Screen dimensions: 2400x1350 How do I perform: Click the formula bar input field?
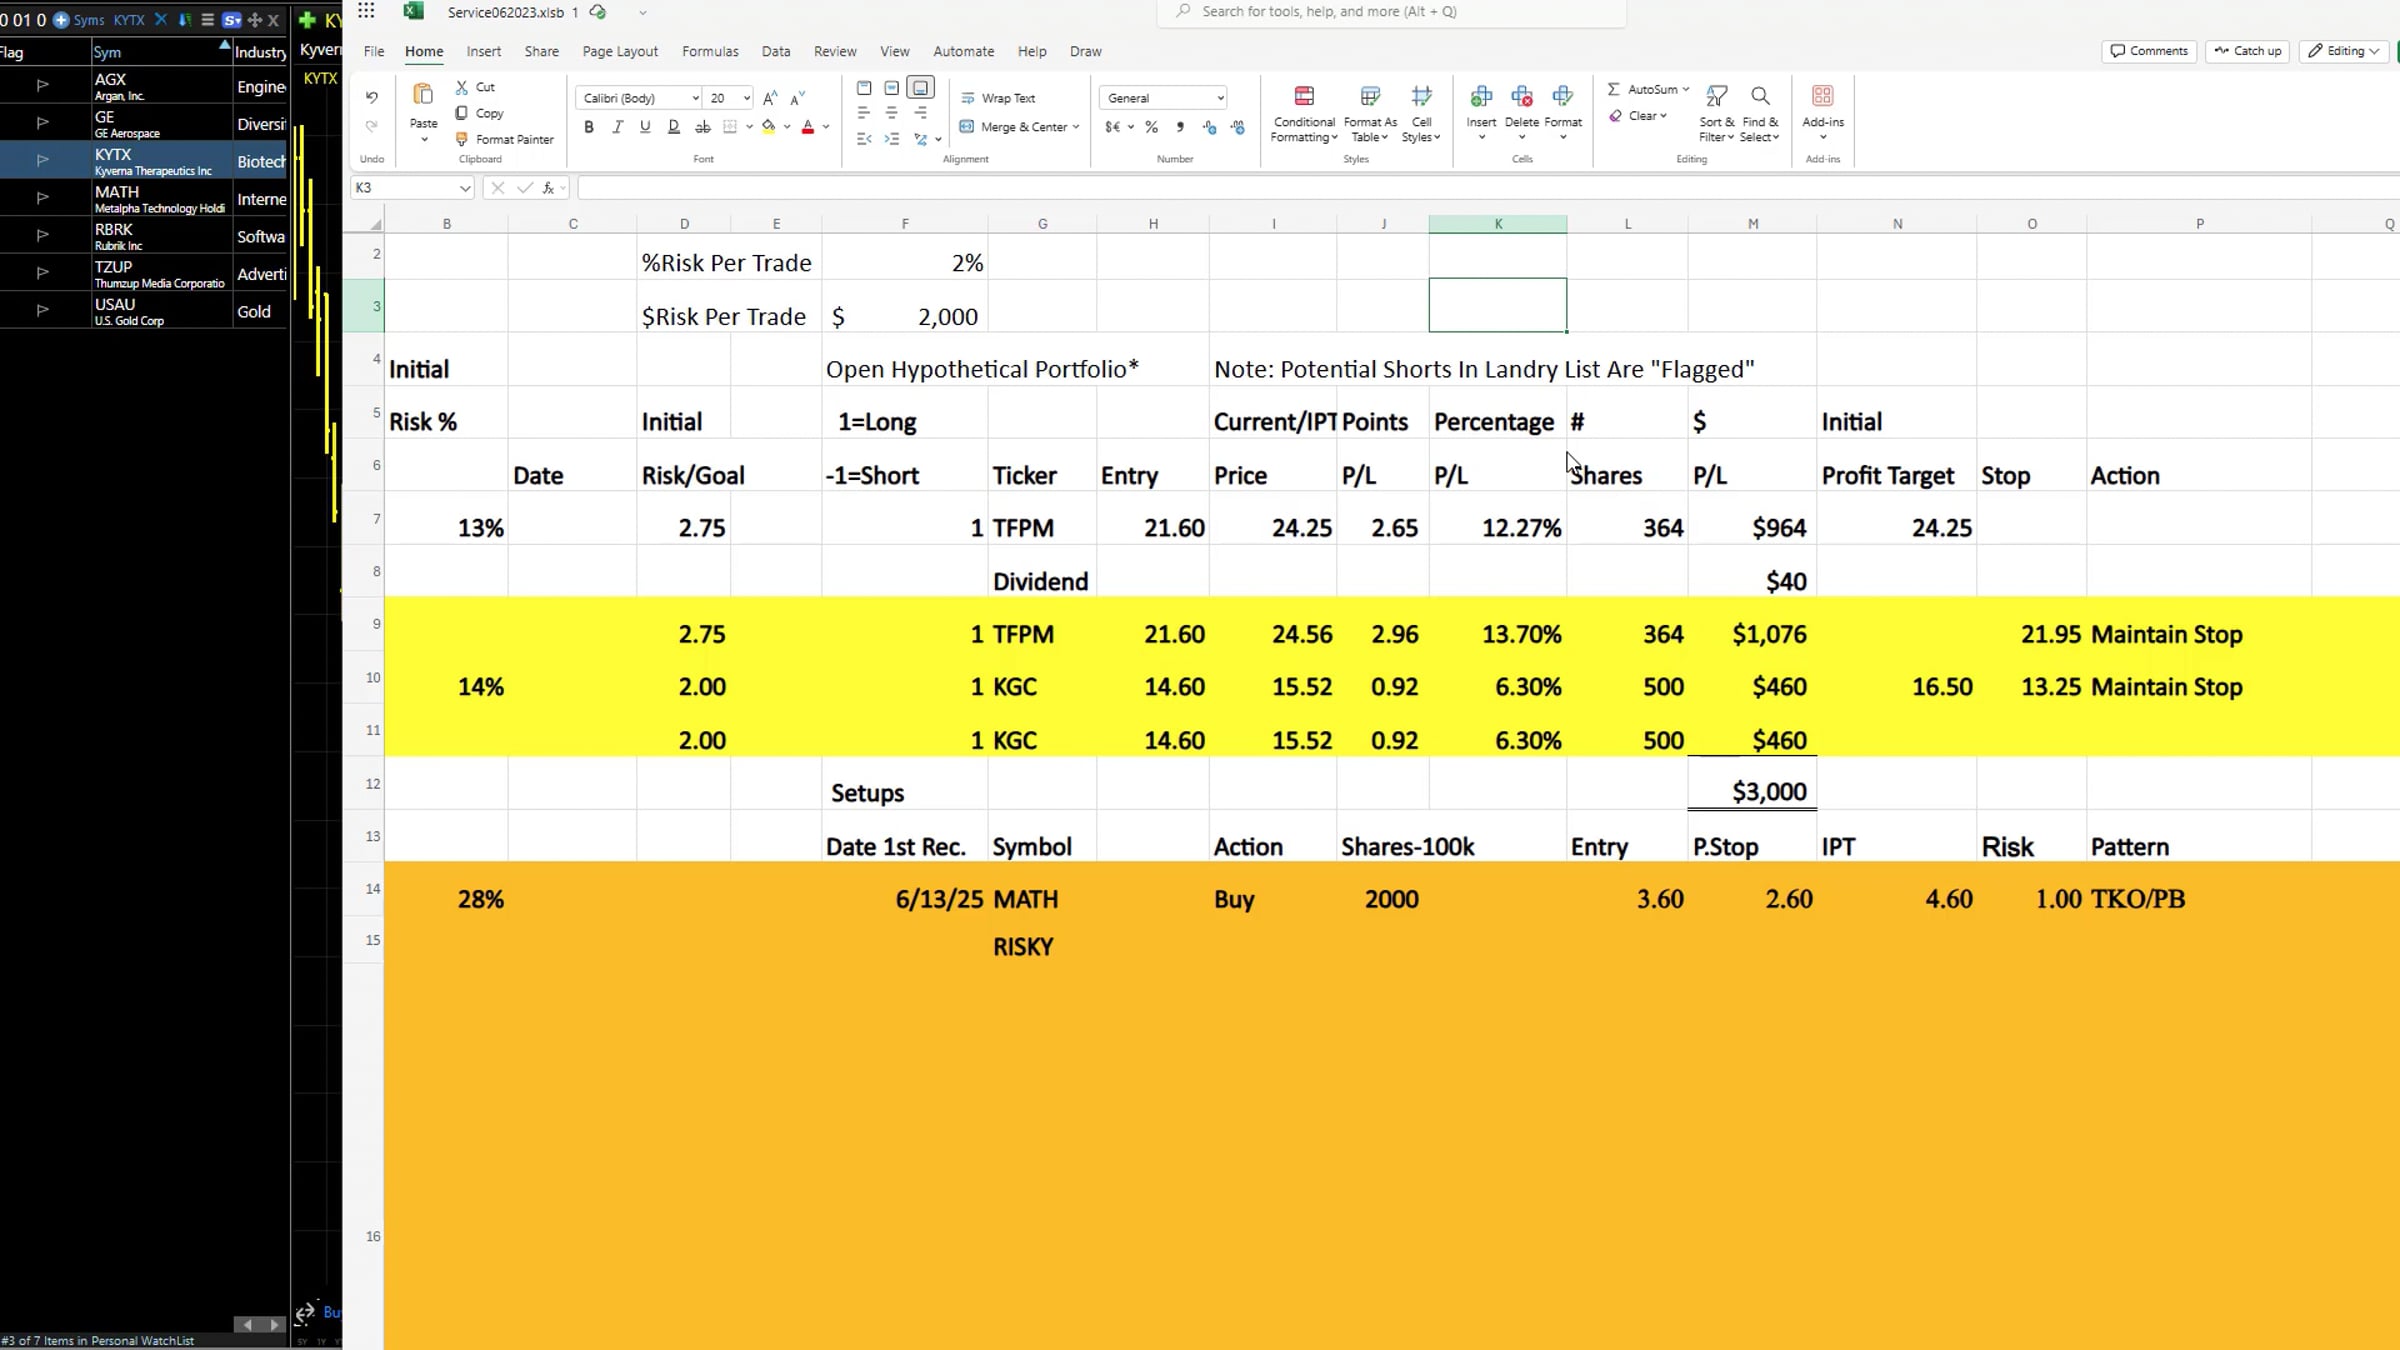pyautogui.click(x=1488, y=188)
